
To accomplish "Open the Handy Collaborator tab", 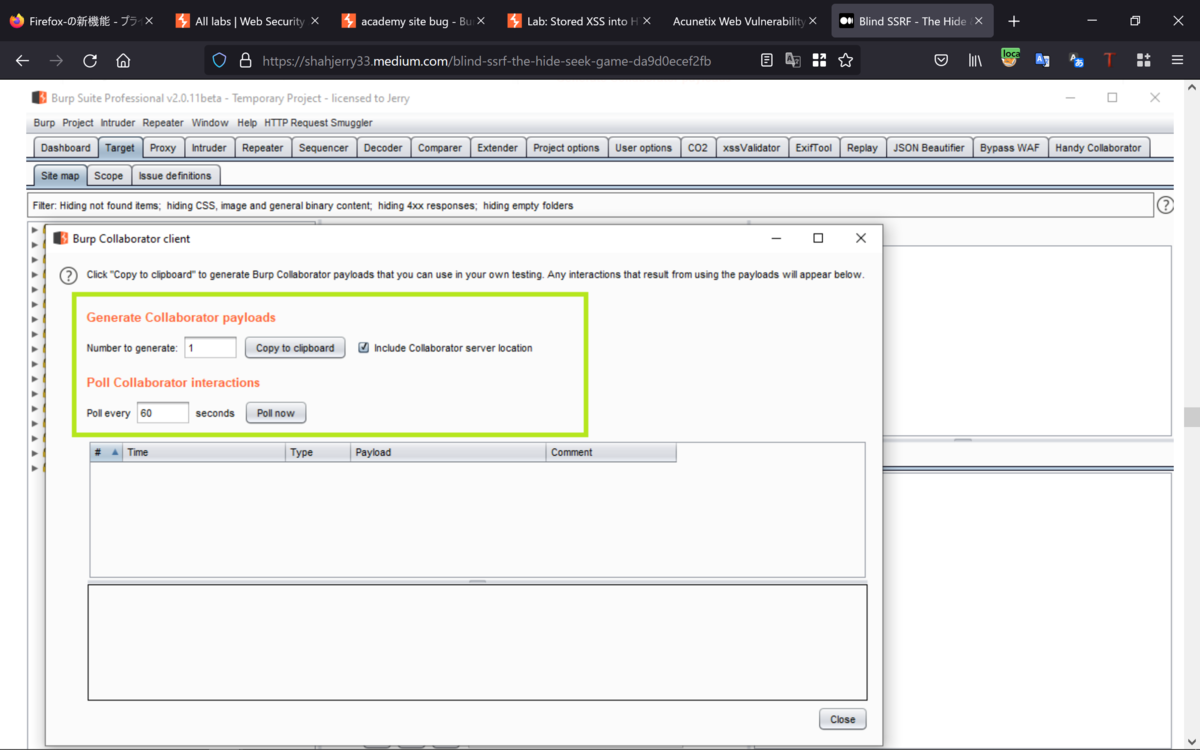I will [1098, 148].
